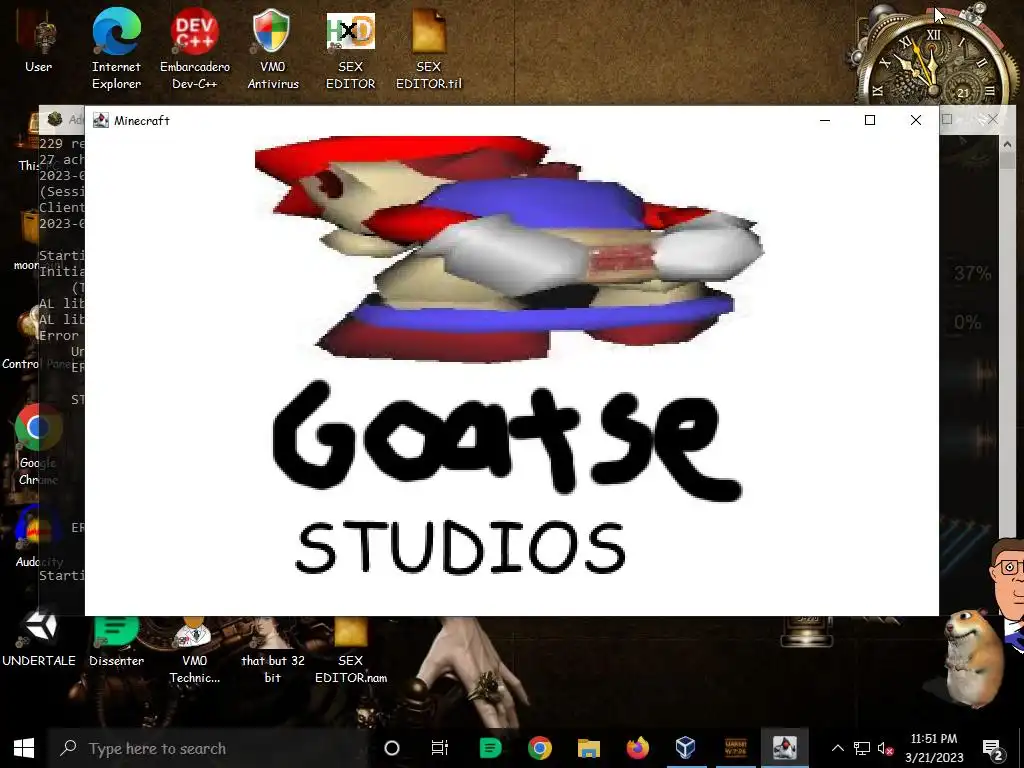This screenshot has height=768, width=1024.
Task: Click the background window scrollbar up arrow
Action: (x=1006, y=144)
